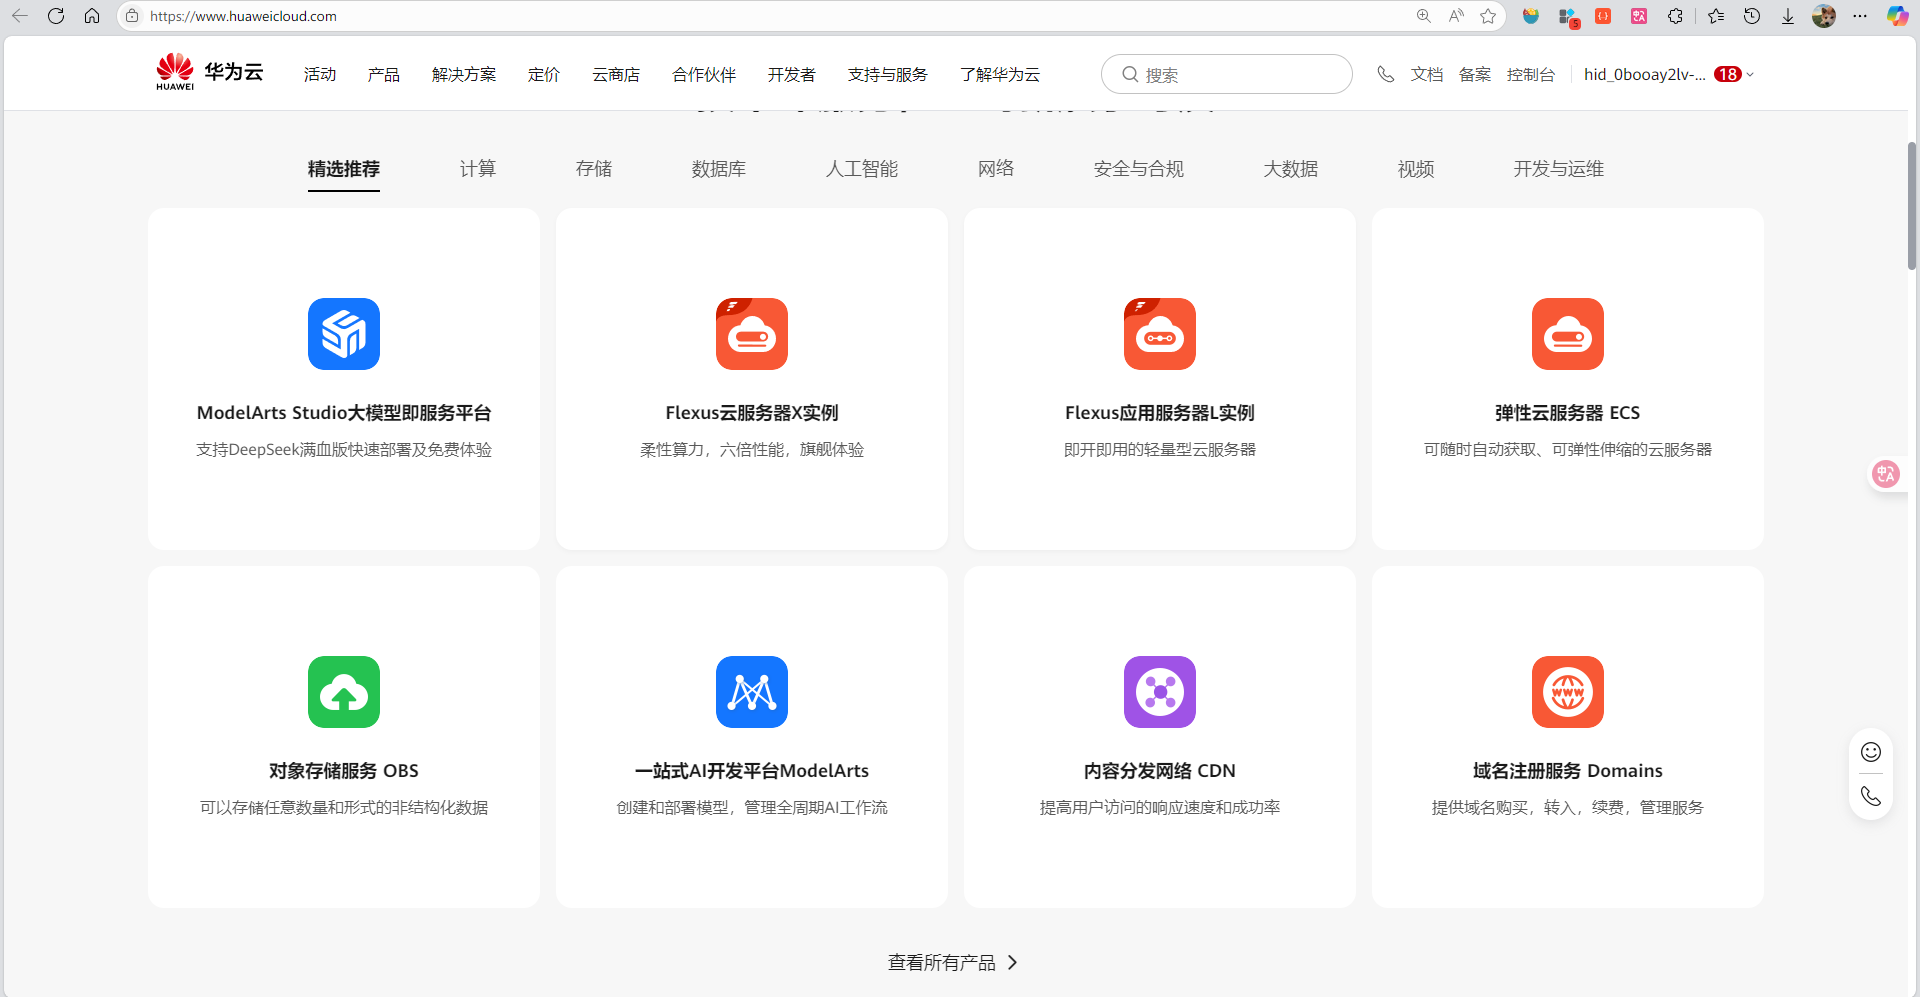The image size is (1920, 997).
Task: Click the blue ModelArts AI platform icon
Action: 752,692
